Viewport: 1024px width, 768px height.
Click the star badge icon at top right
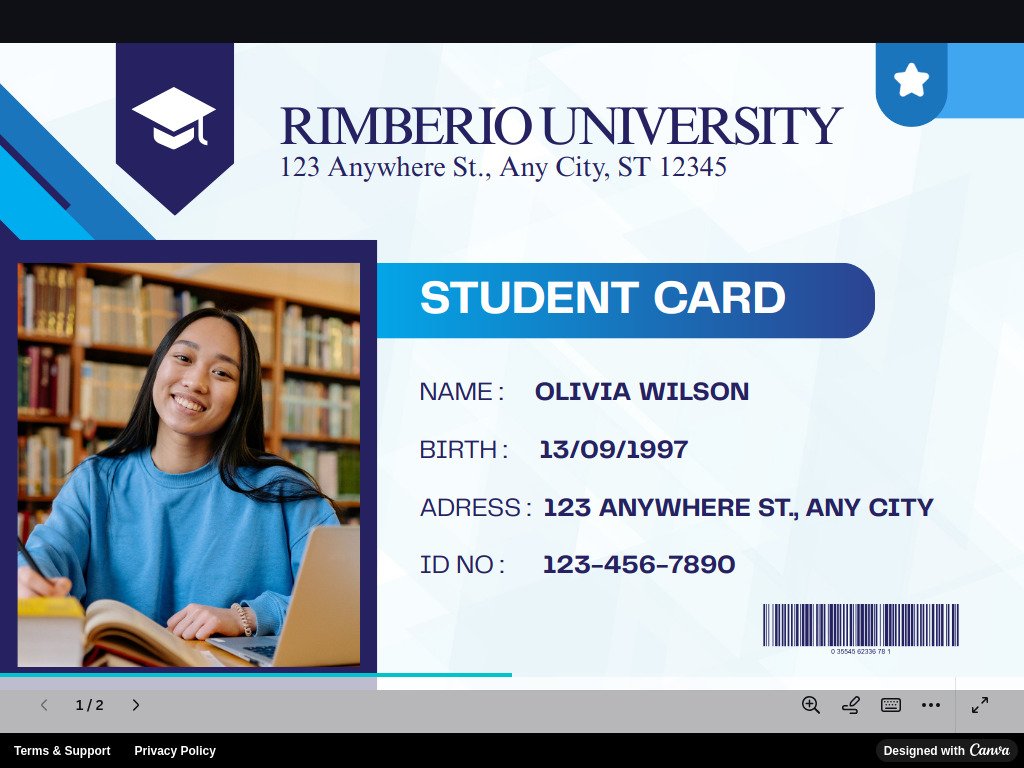click(x=911, y=80)
